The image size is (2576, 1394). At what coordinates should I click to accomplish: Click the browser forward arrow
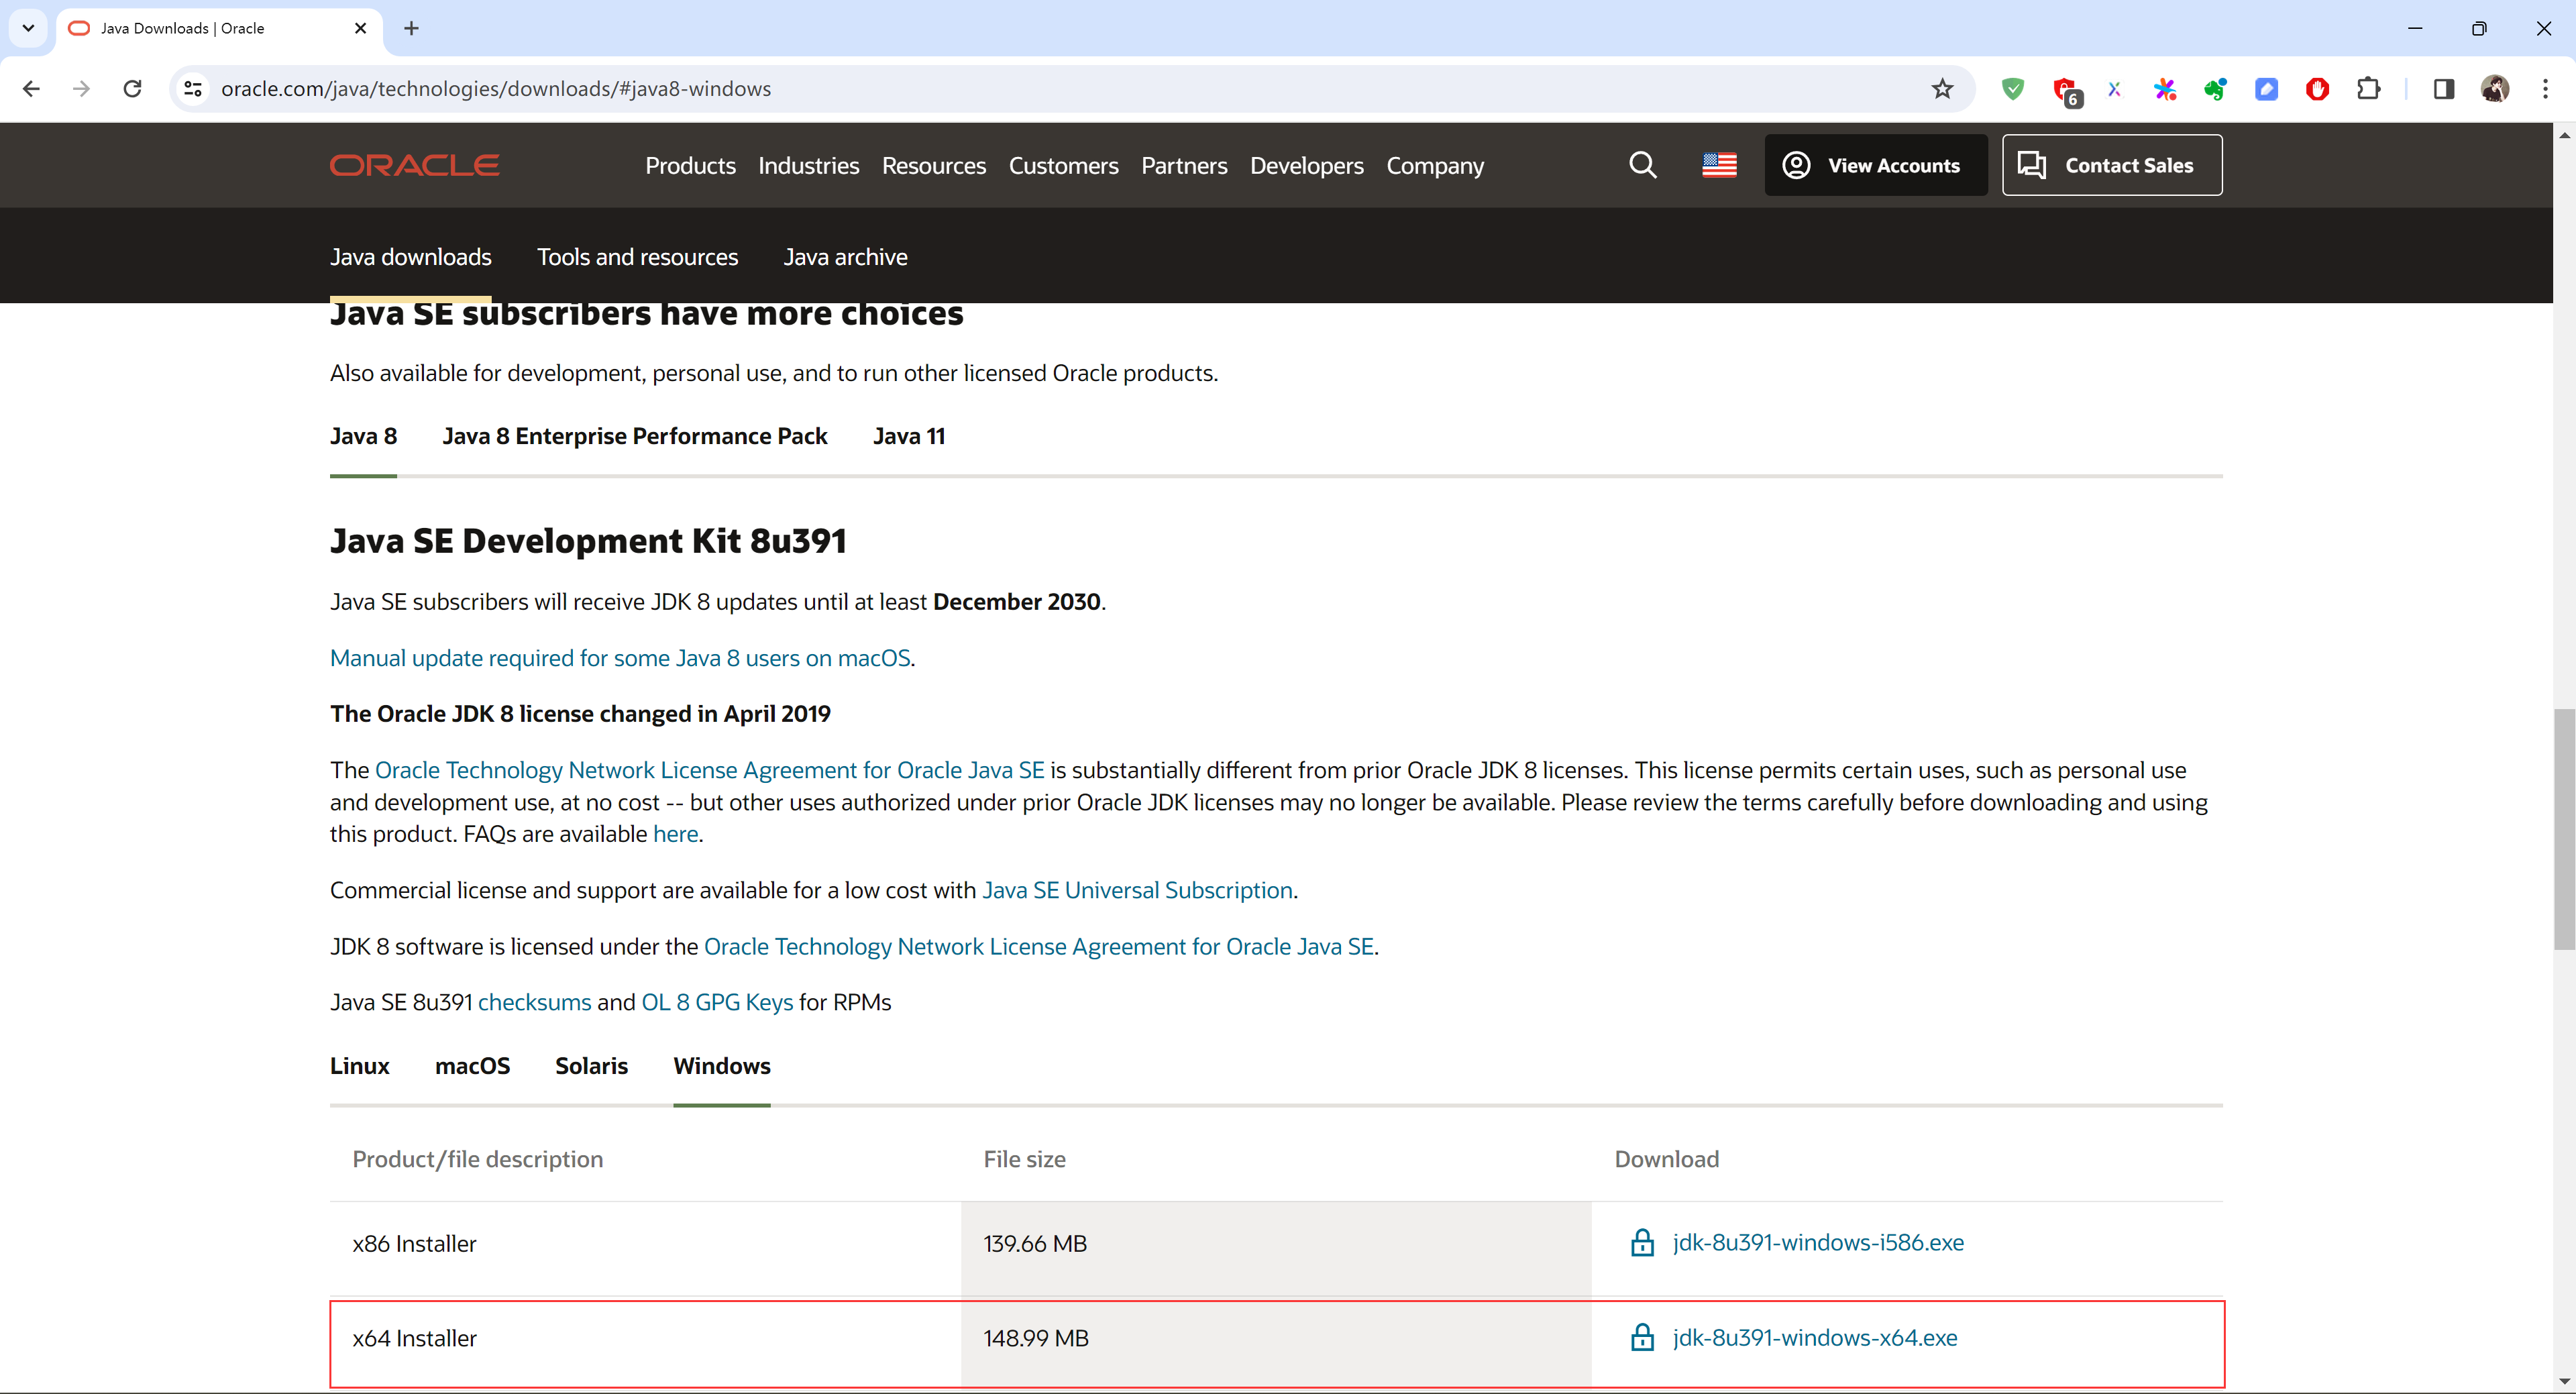(x=82, y=89)
